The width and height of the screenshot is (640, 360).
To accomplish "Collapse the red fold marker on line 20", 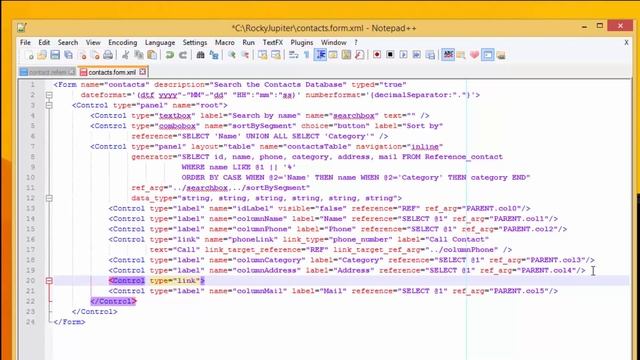I will click(x=49, y=281).
